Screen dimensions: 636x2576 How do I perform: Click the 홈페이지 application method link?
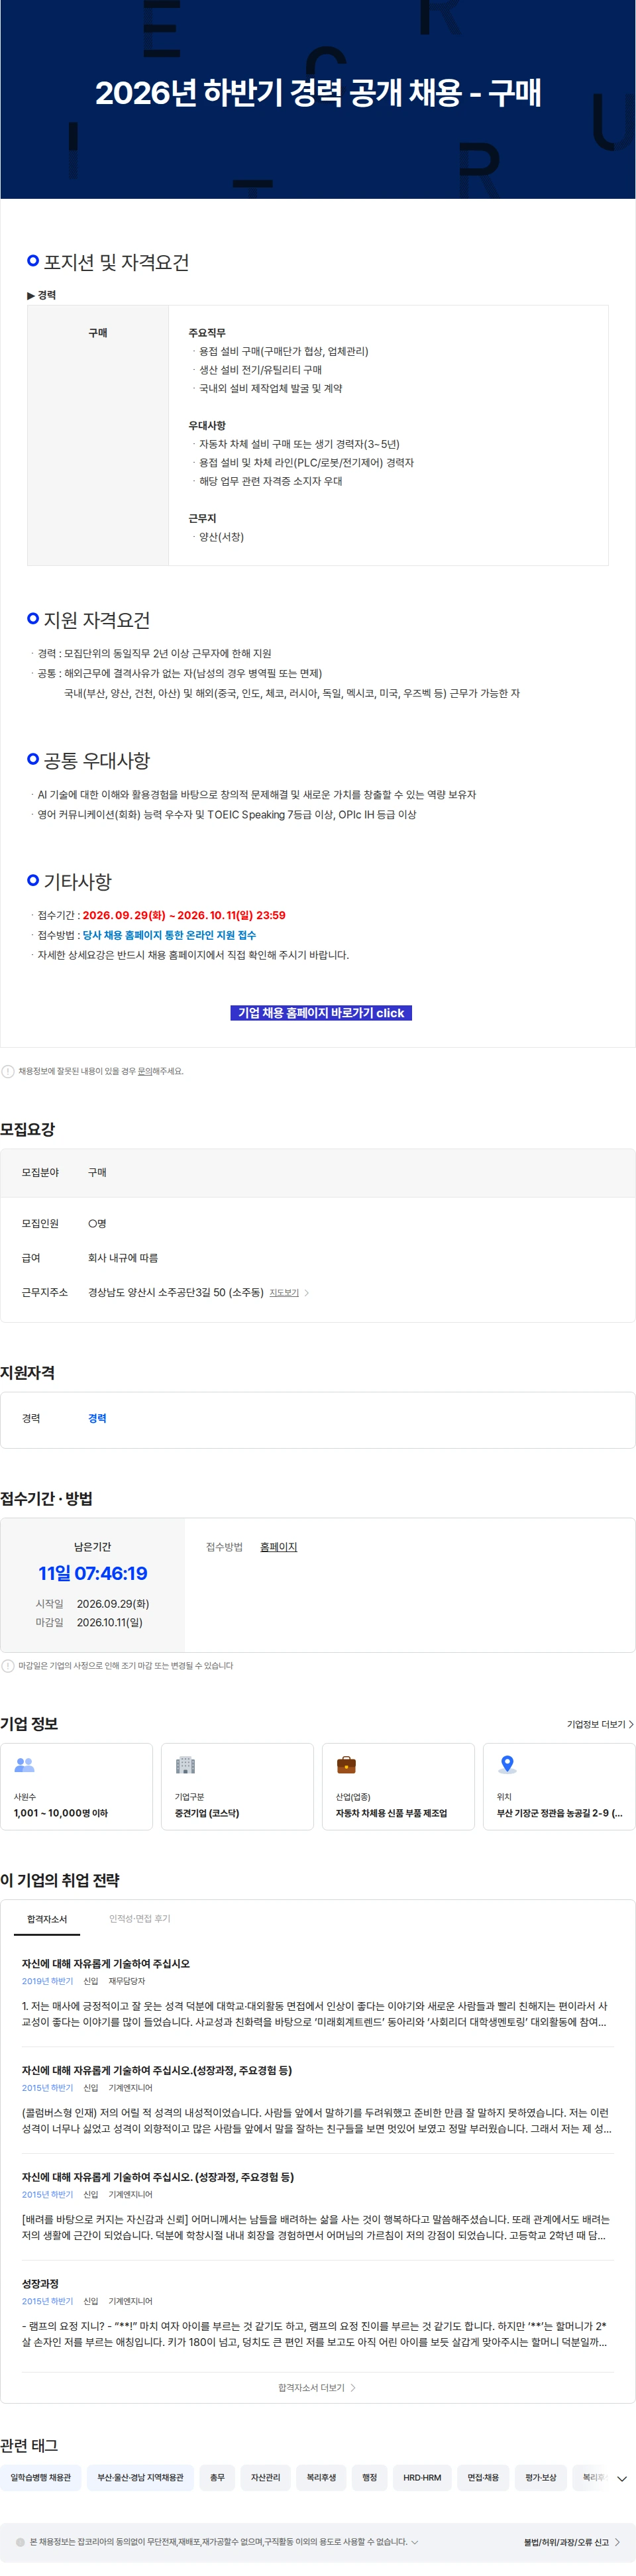278,1547
